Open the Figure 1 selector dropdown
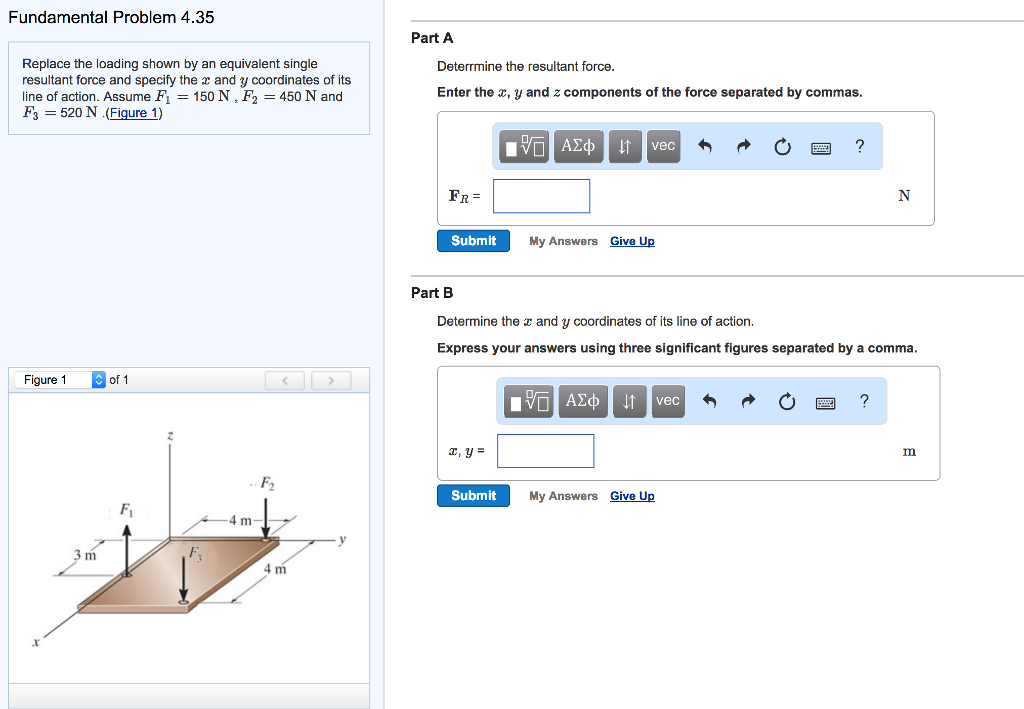This screenshot has height=709, width=1024. tap(60, 380)
